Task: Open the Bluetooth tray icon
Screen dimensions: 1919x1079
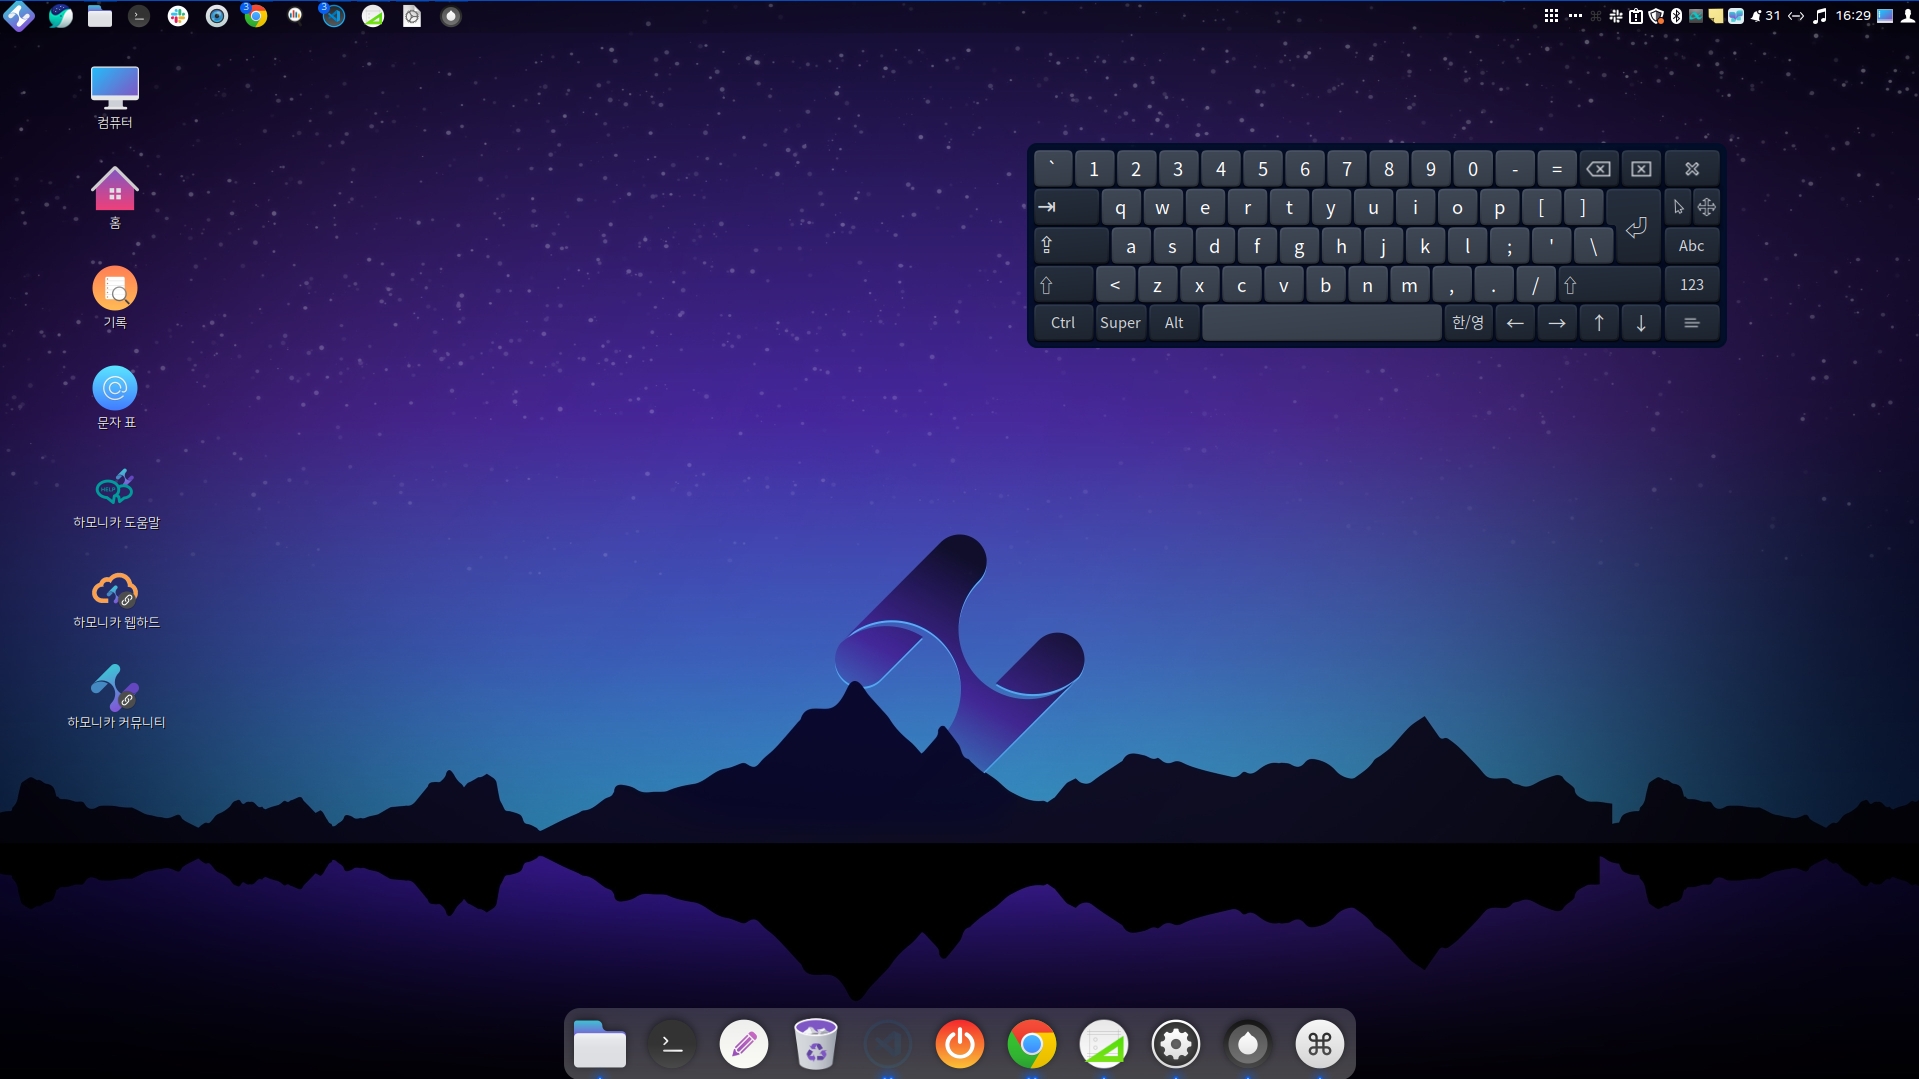Action: click(1676, 16)
